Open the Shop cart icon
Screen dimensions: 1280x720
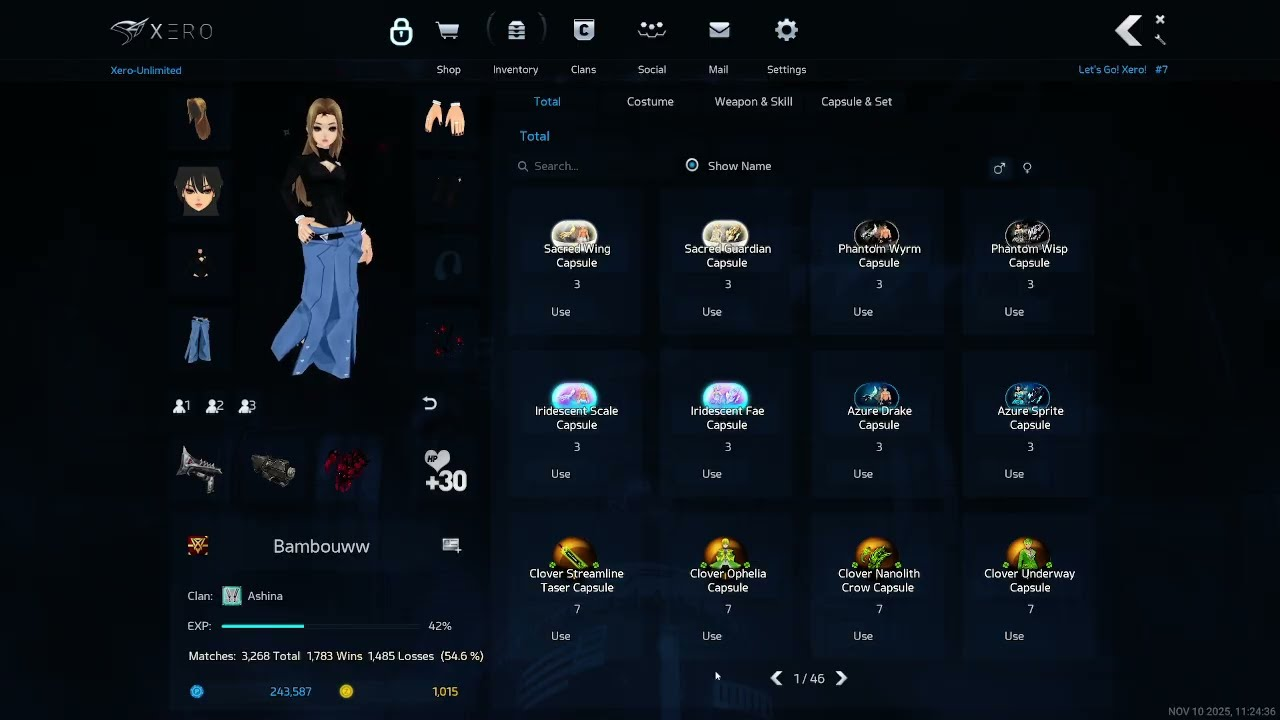point(448,31)
